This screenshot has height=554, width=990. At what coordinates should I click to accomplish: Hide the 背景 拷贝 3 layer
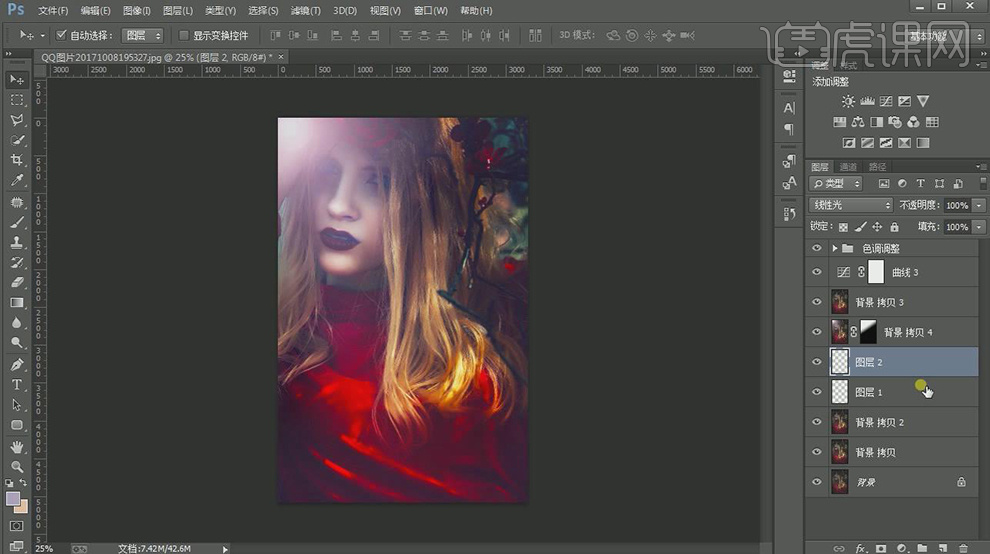click(817, 302)
